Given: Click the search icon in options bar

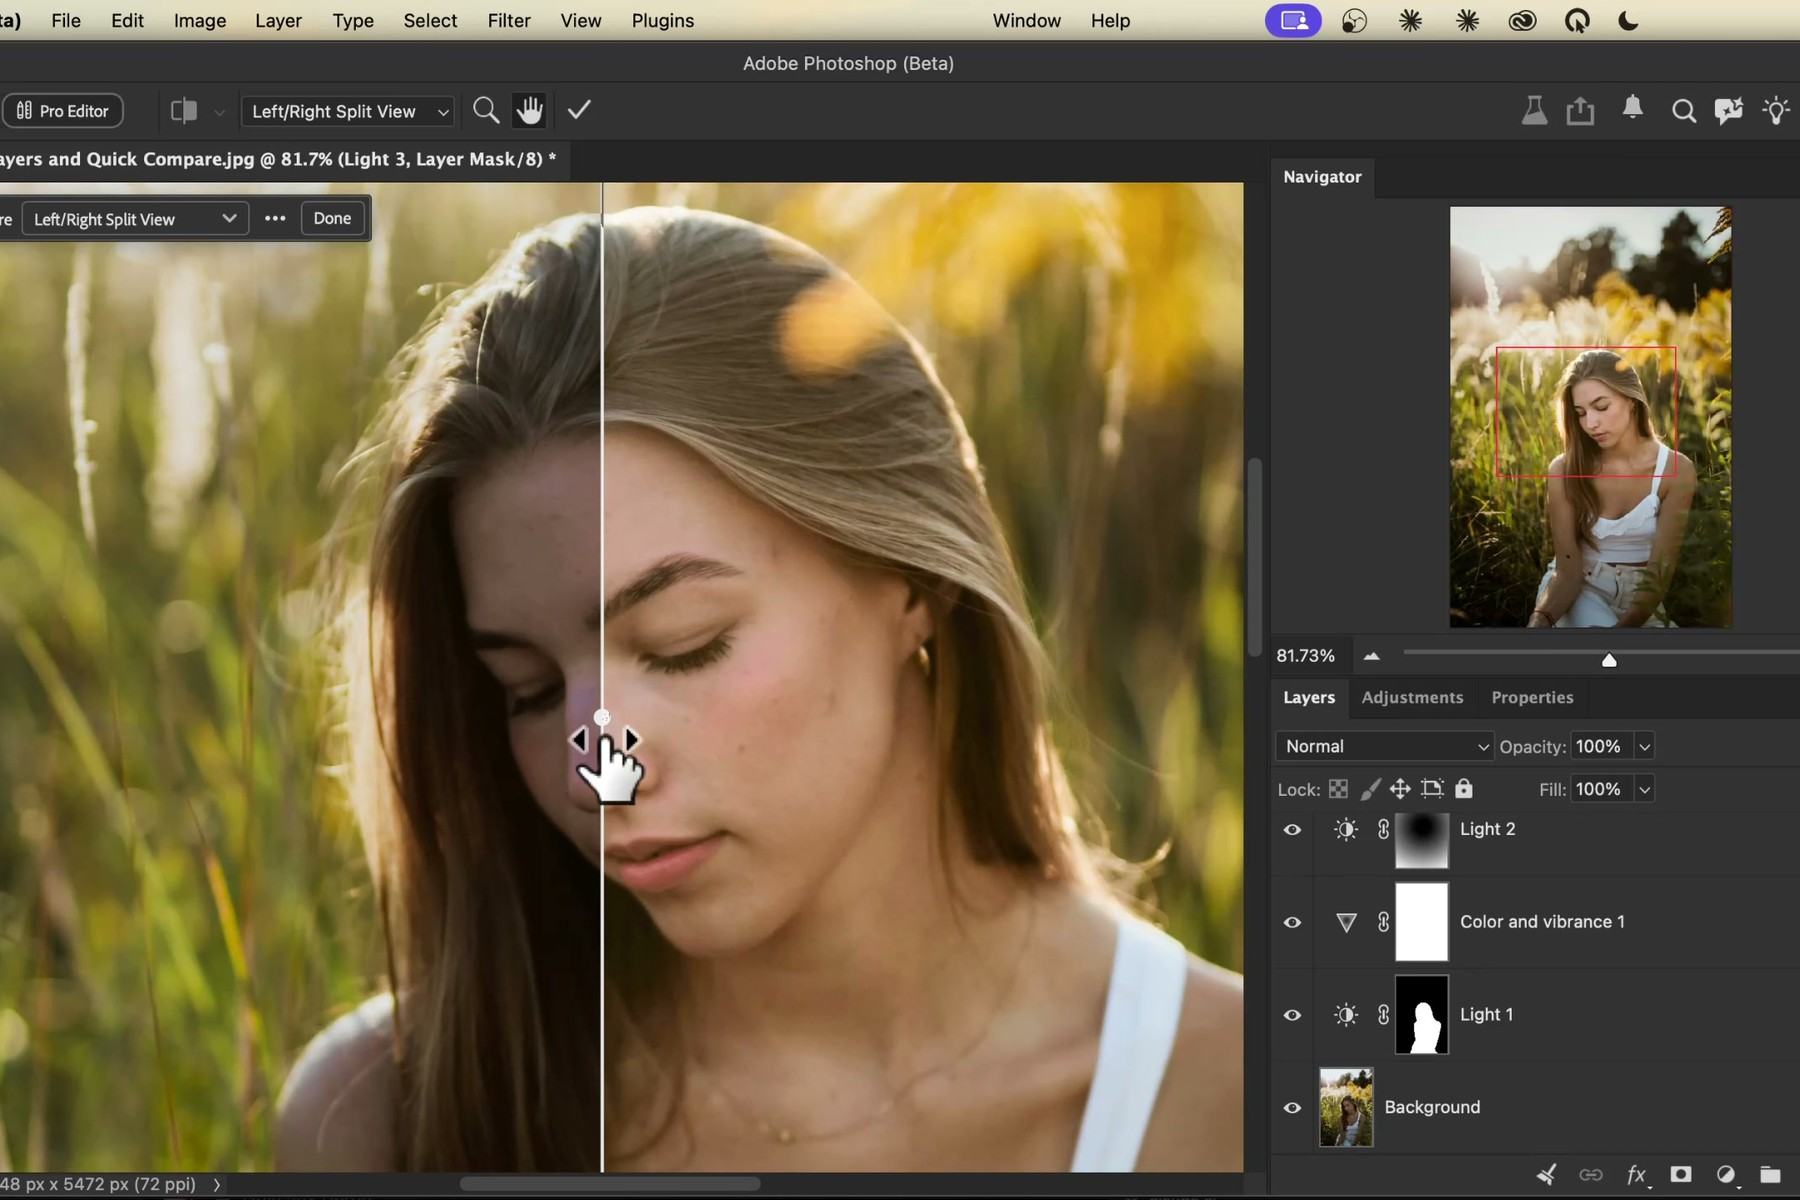Looking at the screenshot, I should click(x=1684, y=111).
